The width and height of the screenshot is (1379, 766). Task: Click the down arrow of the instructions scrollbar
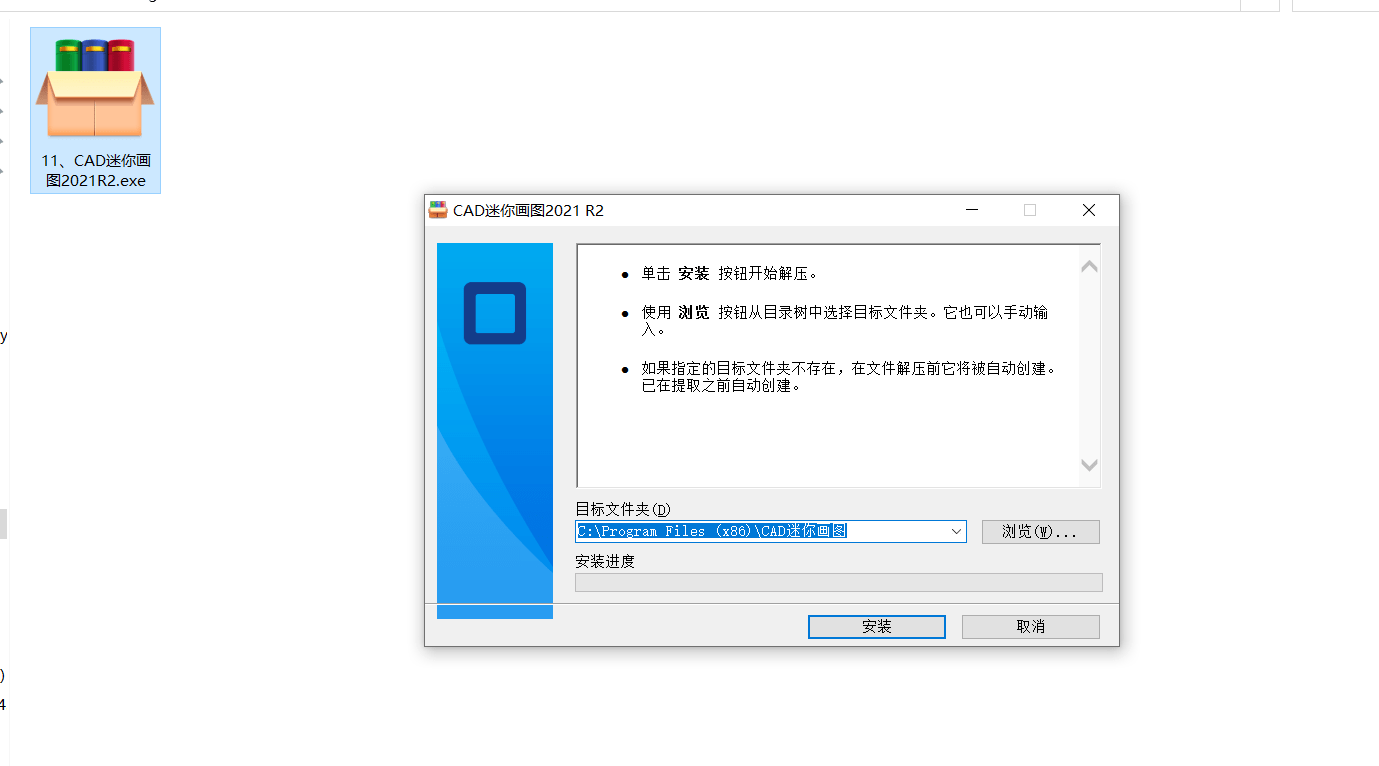point(1089,465)
